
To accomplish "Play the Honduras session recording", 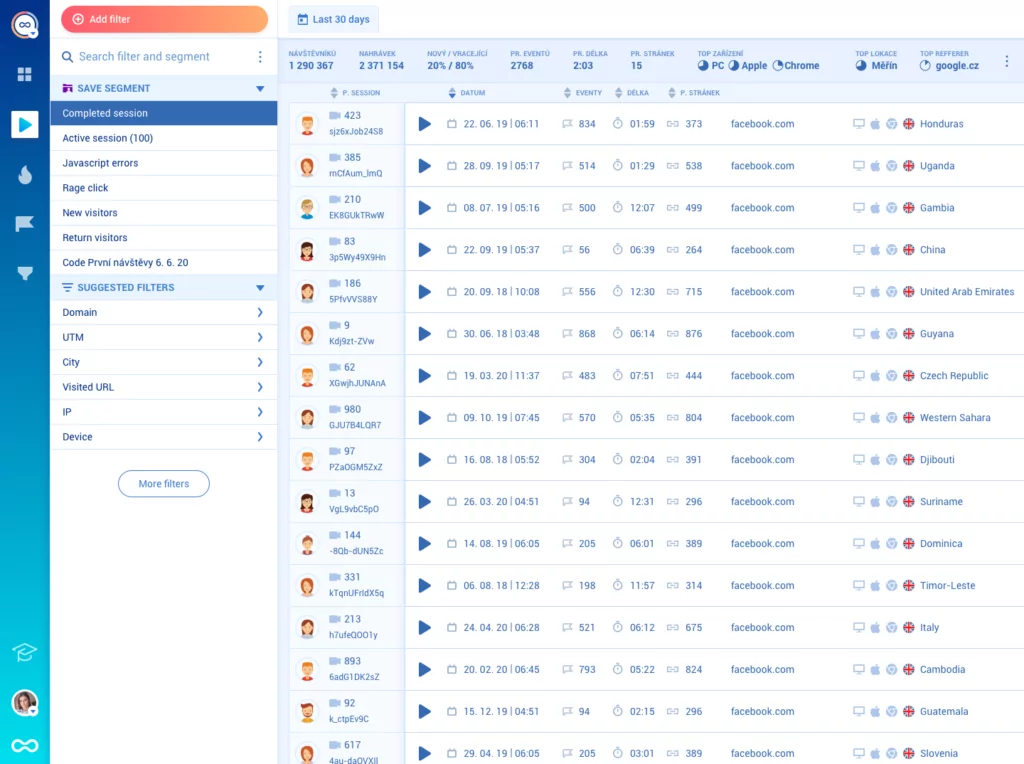I will (425, 124).
